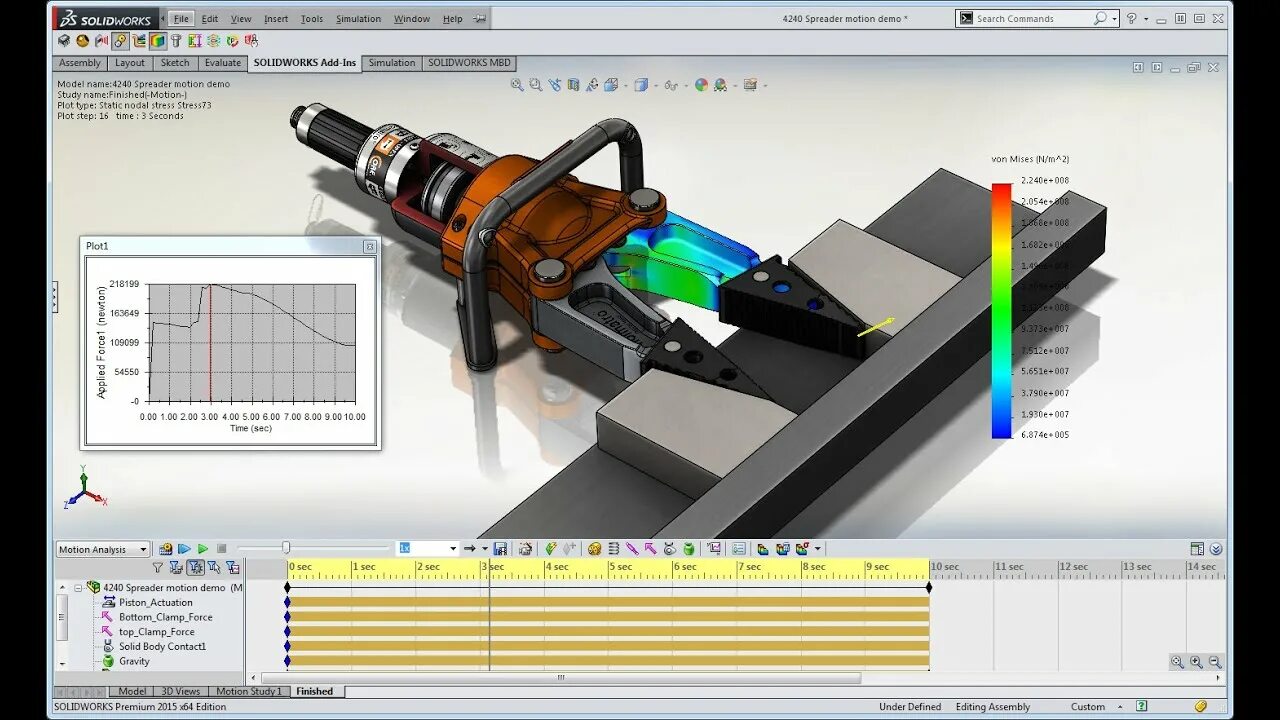Click the Help question mark icon
Viewport: 1280px width, 720px height.
(x=1131, y=19)
